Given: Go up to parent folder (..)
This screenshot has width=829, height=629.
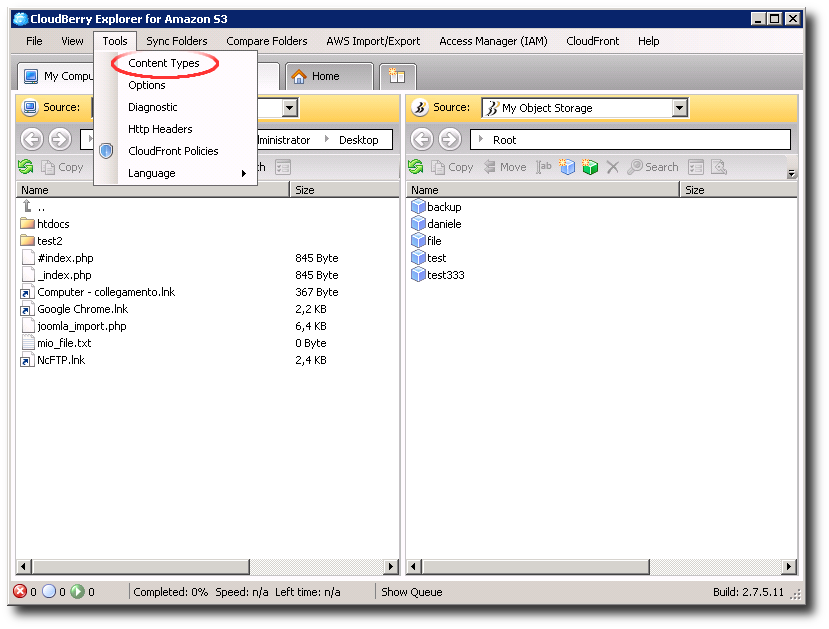Looking at the screenshot, I should pos(33,207).
